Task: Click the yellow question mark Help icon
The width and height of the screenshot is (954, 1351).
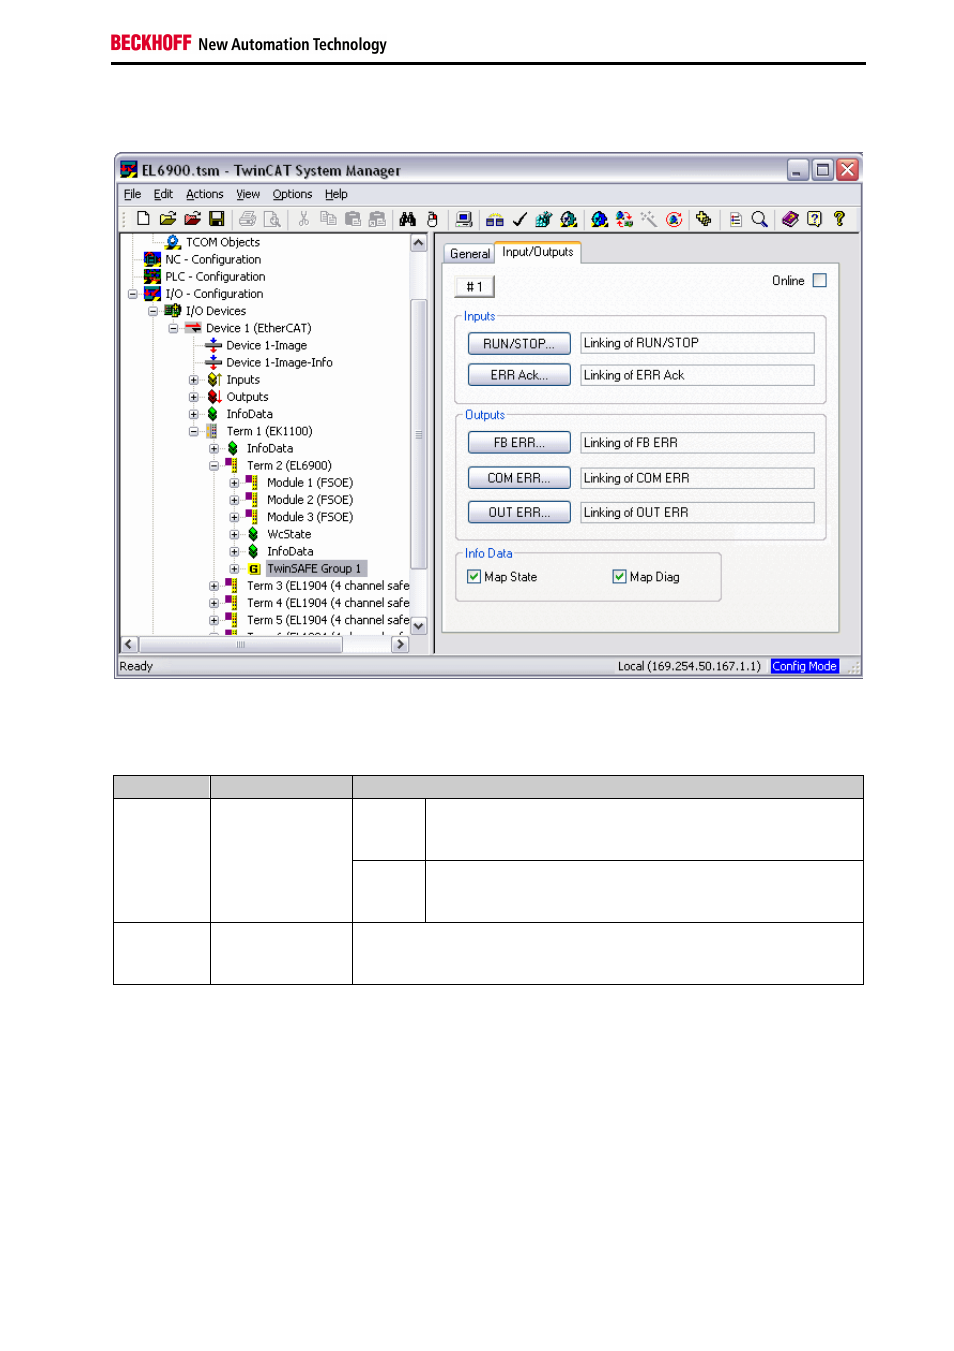Action: (839, 219)
